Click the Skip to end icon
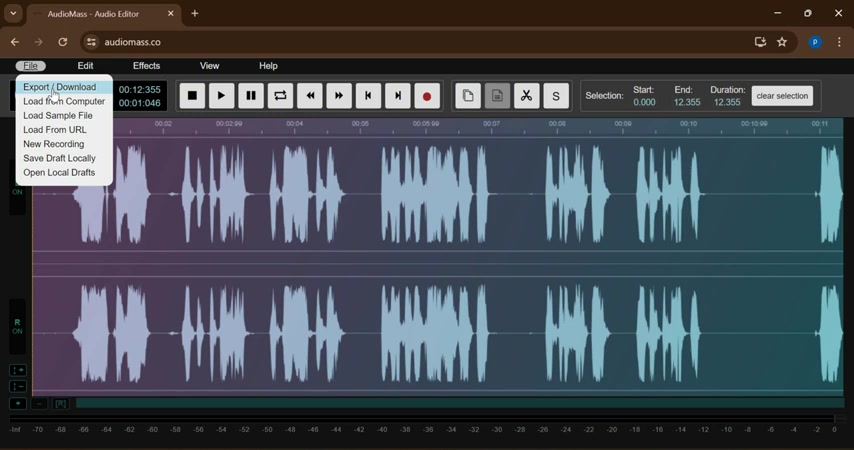The height and width of the screenshot is (450, 854). [398, 96]
